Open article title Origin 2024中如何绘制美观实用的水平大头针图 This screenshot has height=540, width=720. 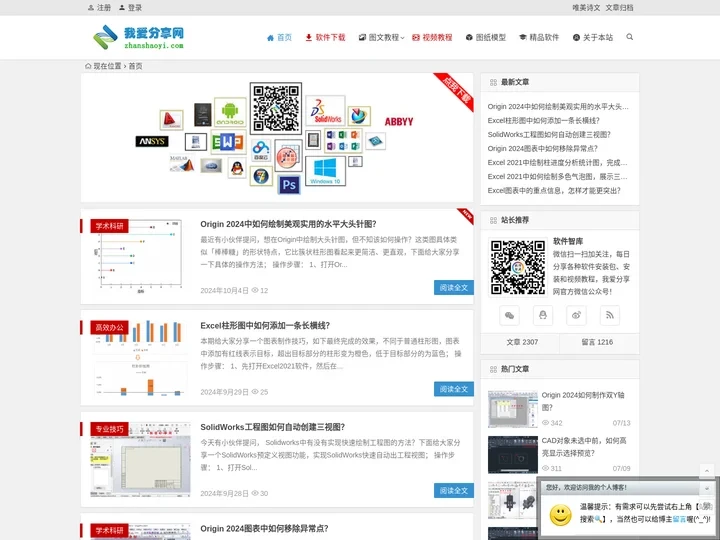click(x=288, y=224)
